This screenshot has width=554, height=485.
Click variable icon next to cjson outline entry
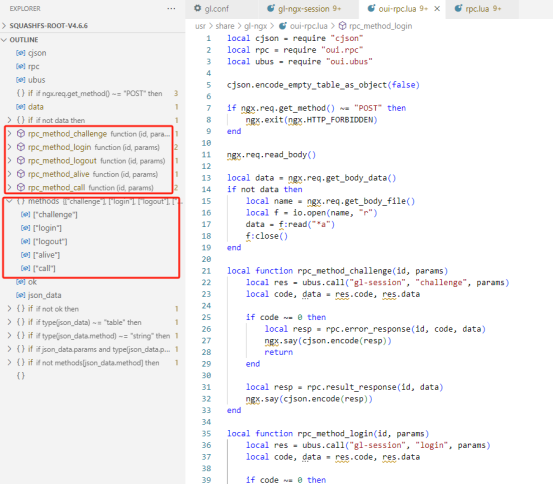[x=20, y=53]
